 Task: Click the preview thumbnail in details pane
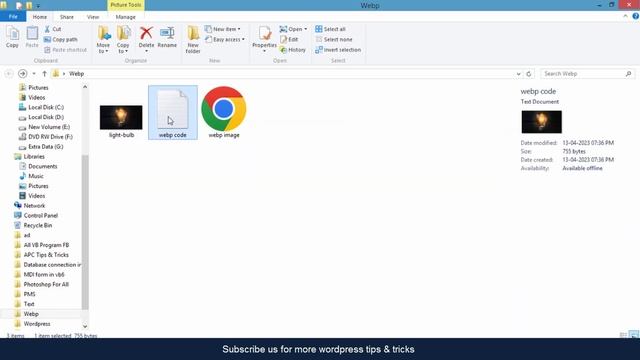coord(541,122)
